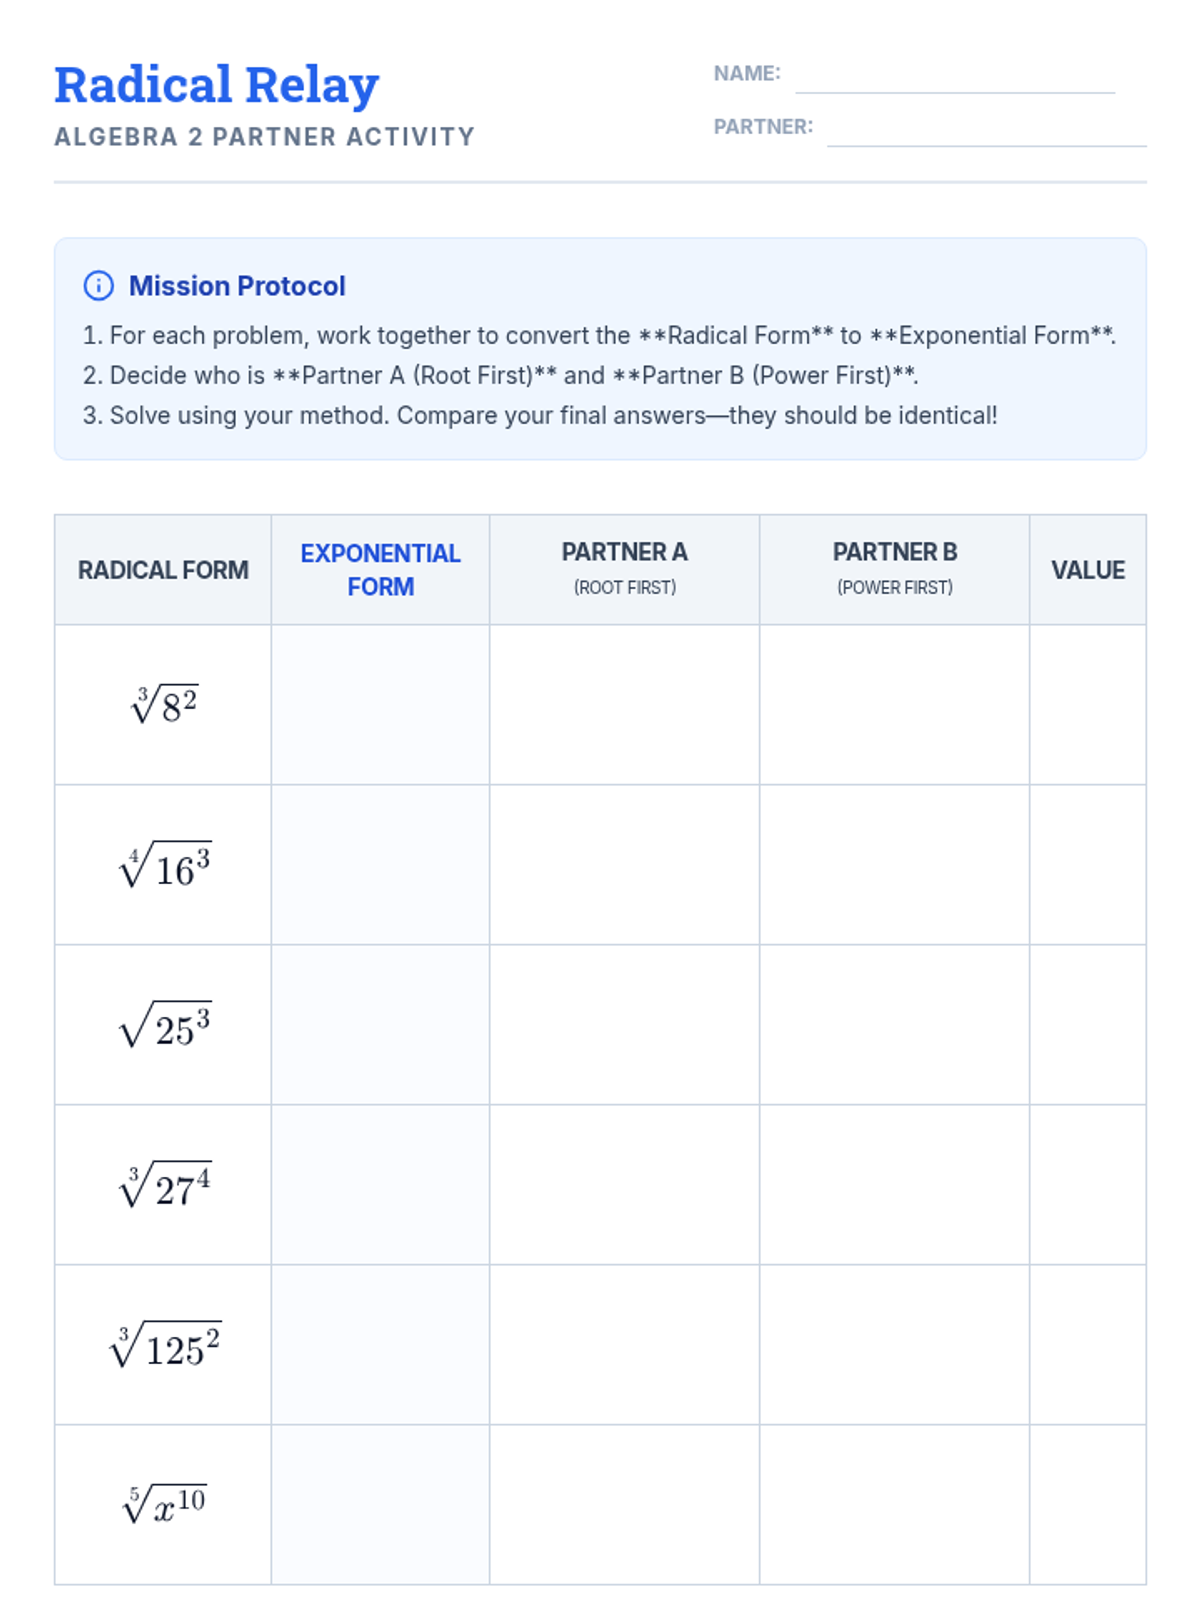Select the cube root of 27⁴ expression
Image resolution: width=1200 pixels, height=1600 pixels.
[164, 1186]
